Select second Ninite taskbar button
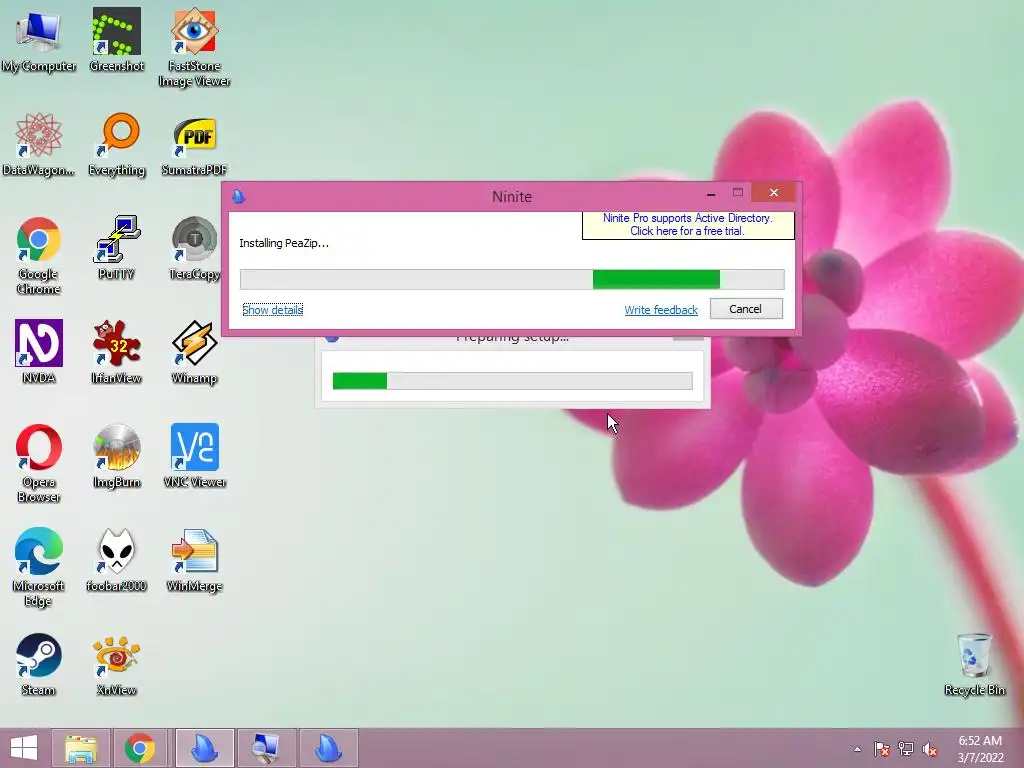 [328, 748]
